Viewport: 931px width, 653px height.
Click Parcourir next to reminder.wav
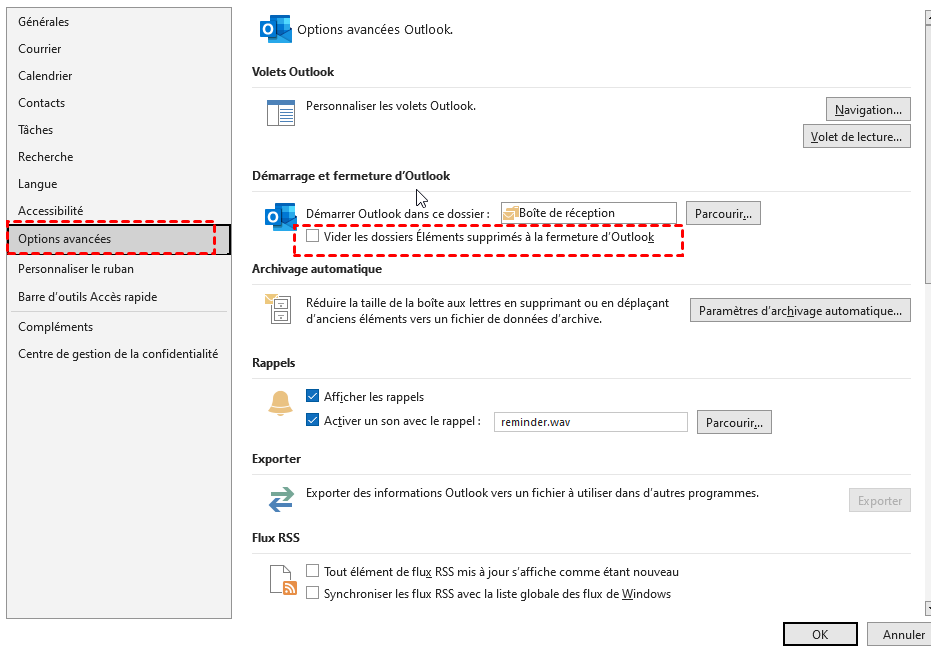click(x=734, y=422)
